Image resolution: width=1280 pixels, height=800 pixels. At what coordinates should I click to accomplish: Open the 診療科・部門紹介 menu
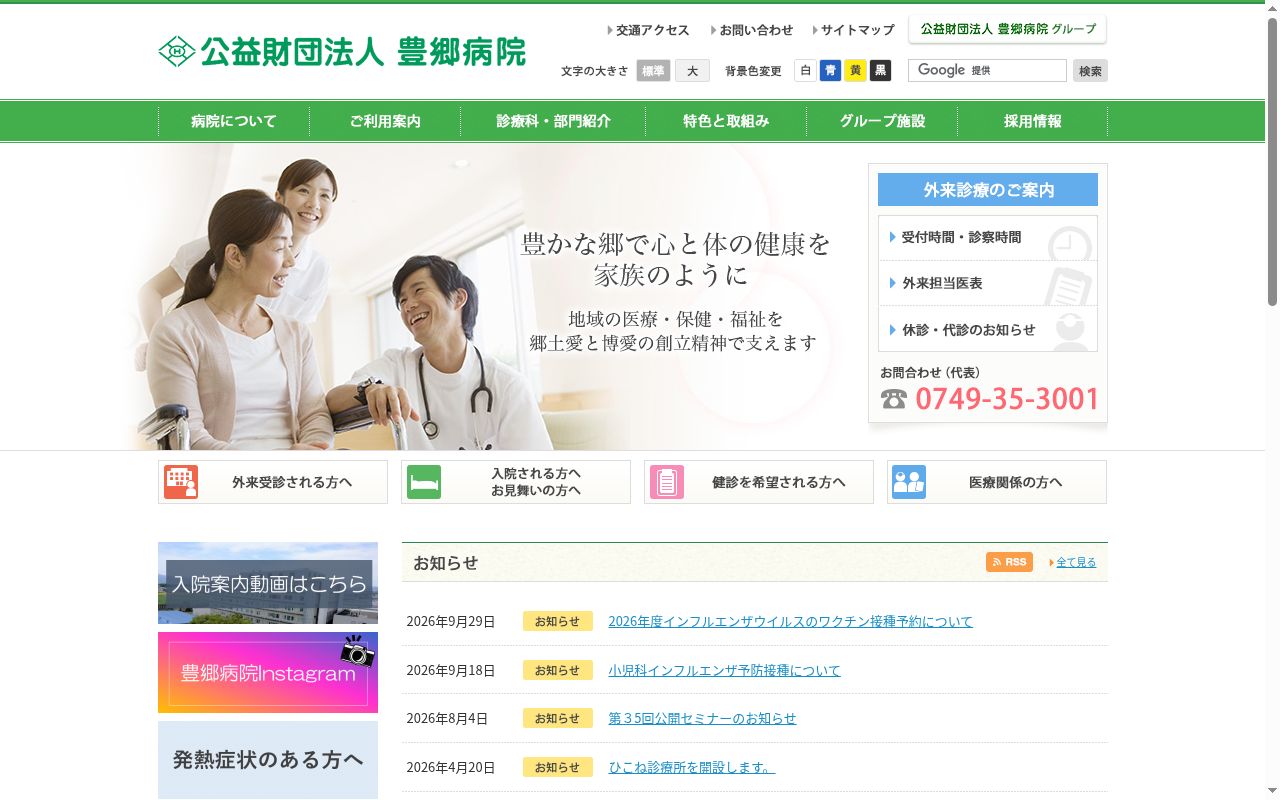pos(553,121)
